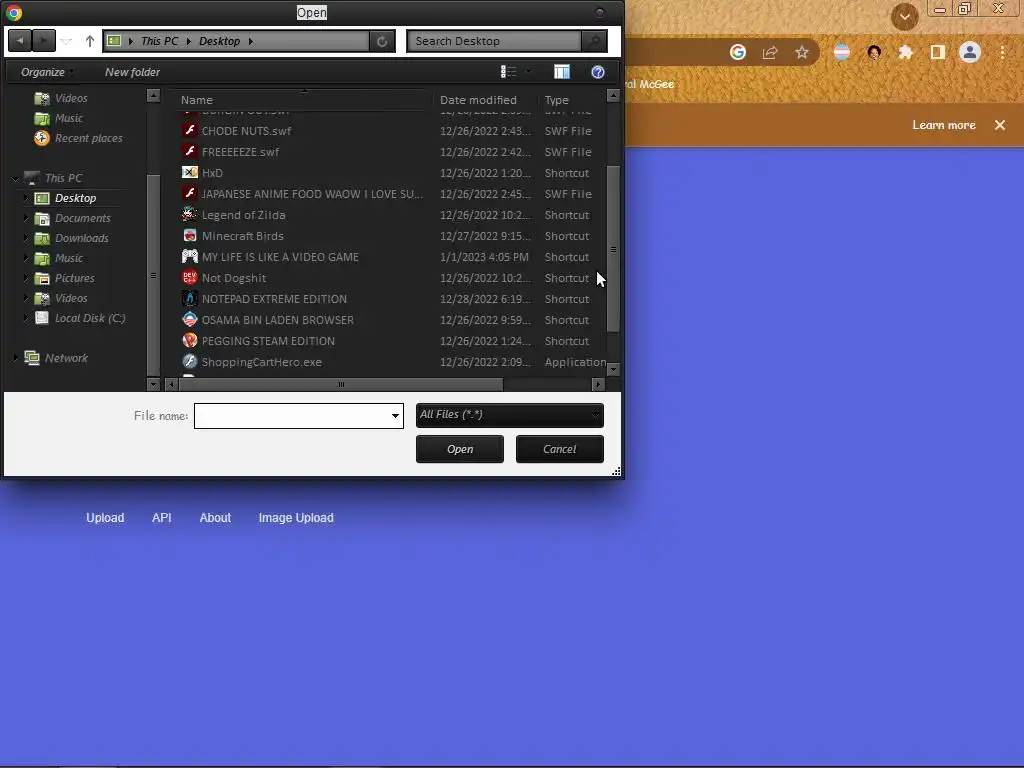Dismiss the Chrome infobar
Image resolution: width=1024 pixels, height=768 pixels.
(1000, 125)
